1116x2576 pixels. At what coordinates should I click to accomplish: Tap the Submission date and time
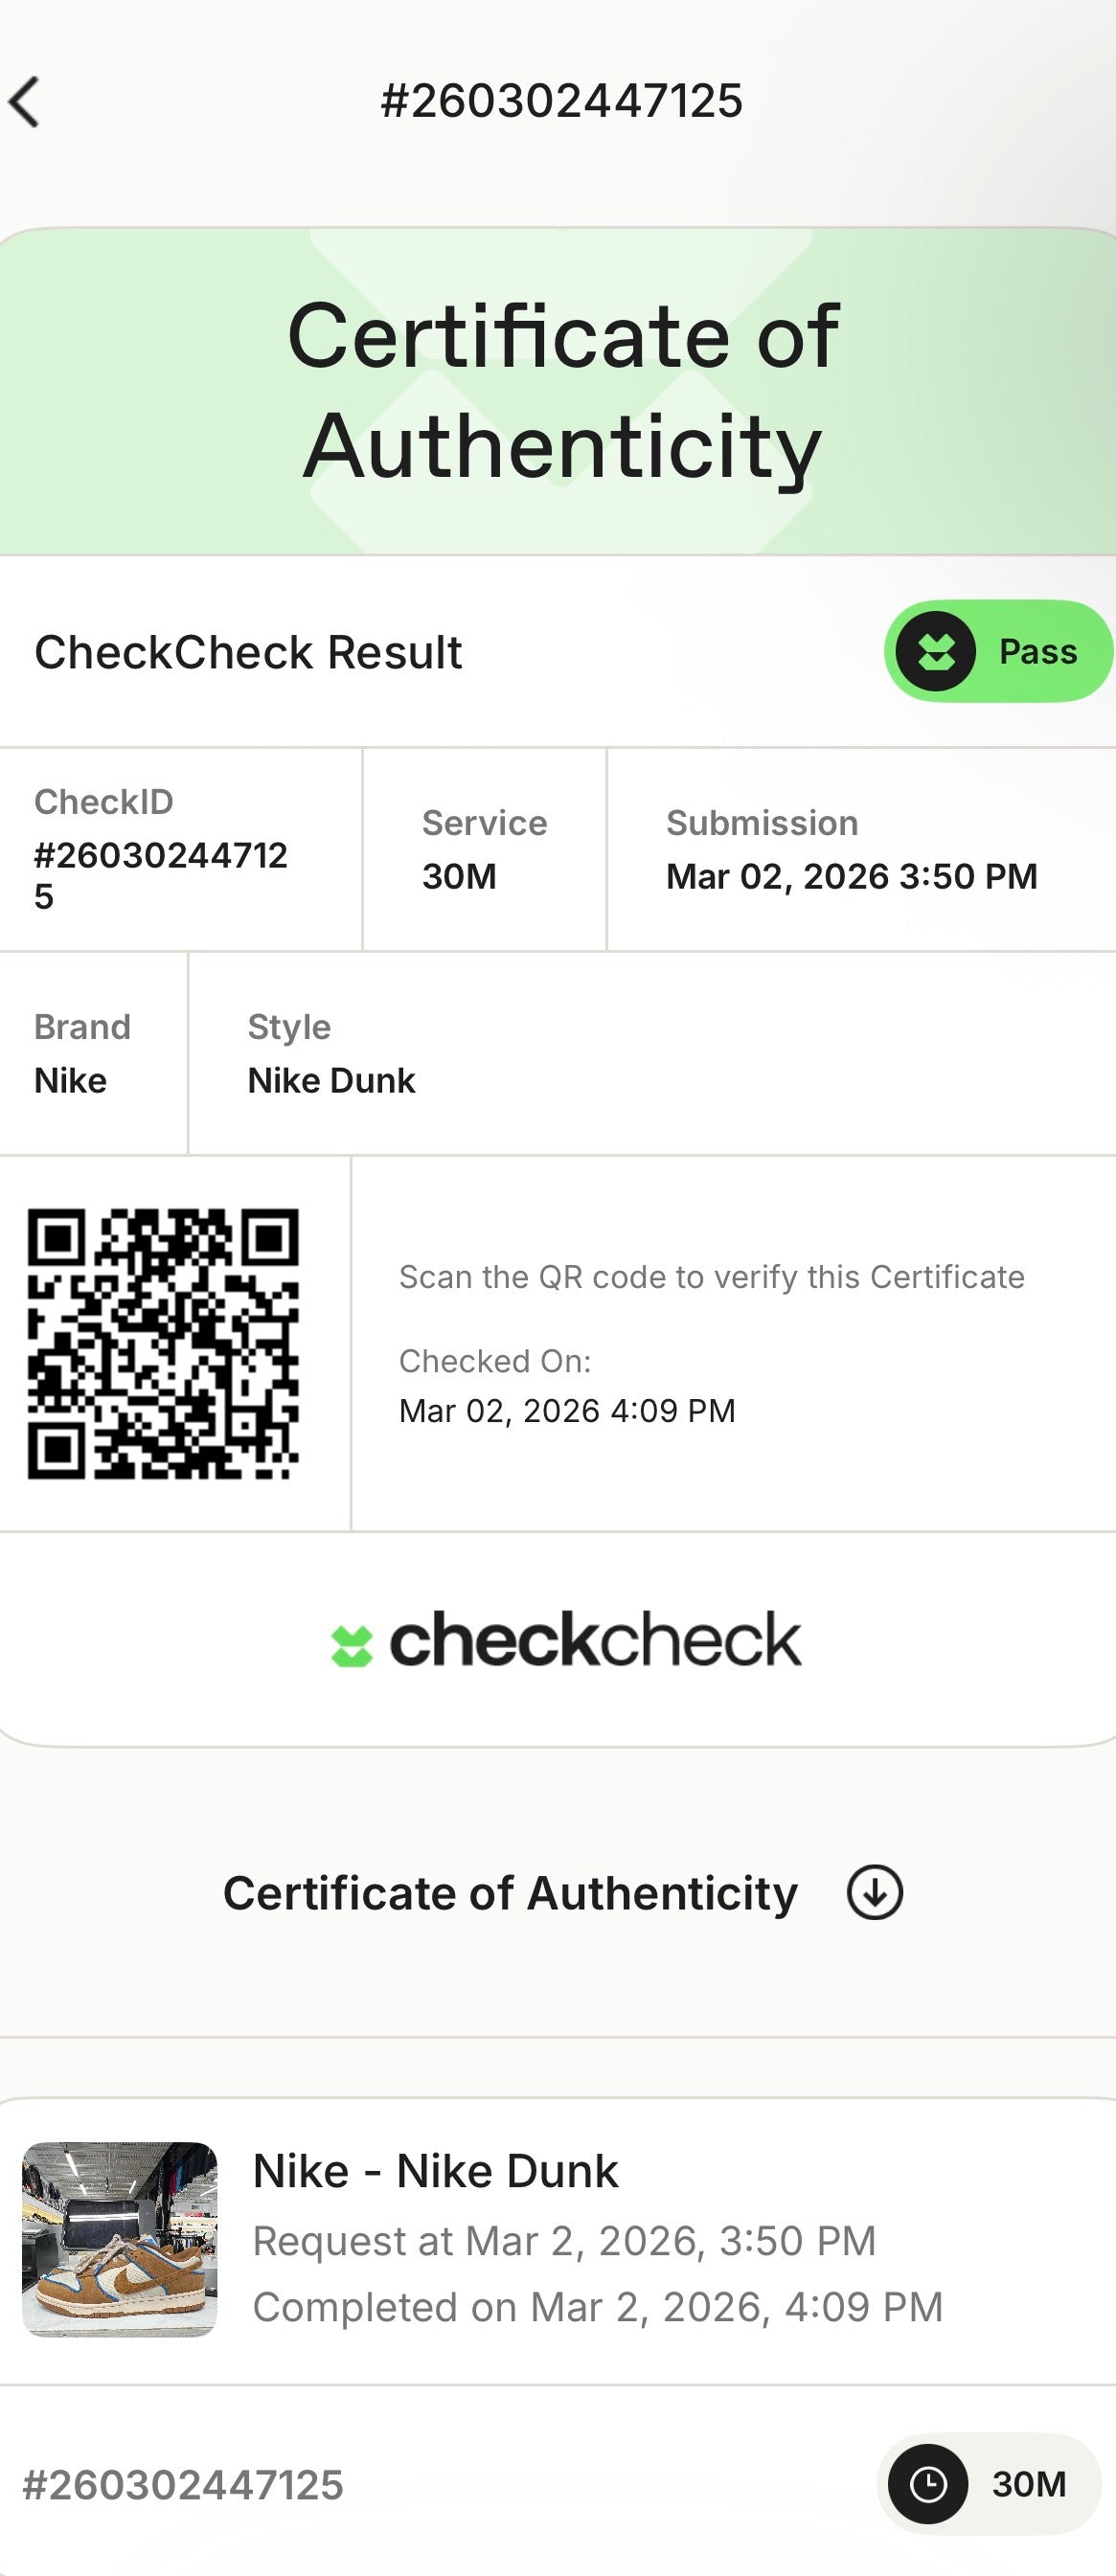point(851,876)
